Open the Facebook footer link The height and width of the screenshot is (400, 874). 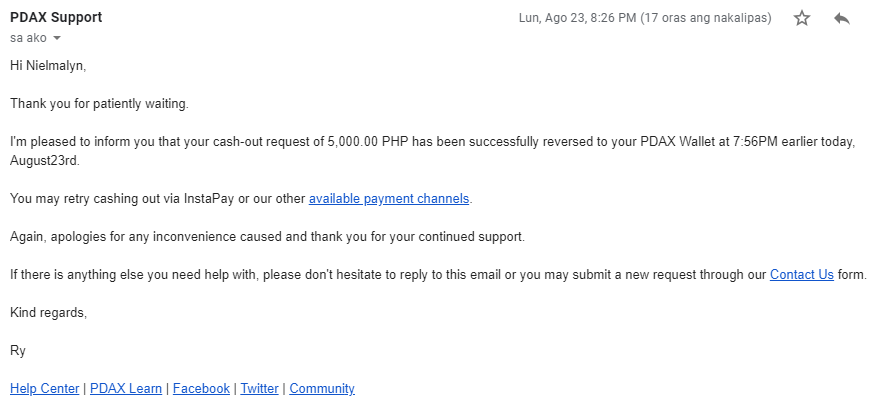(x=201, y=388)
